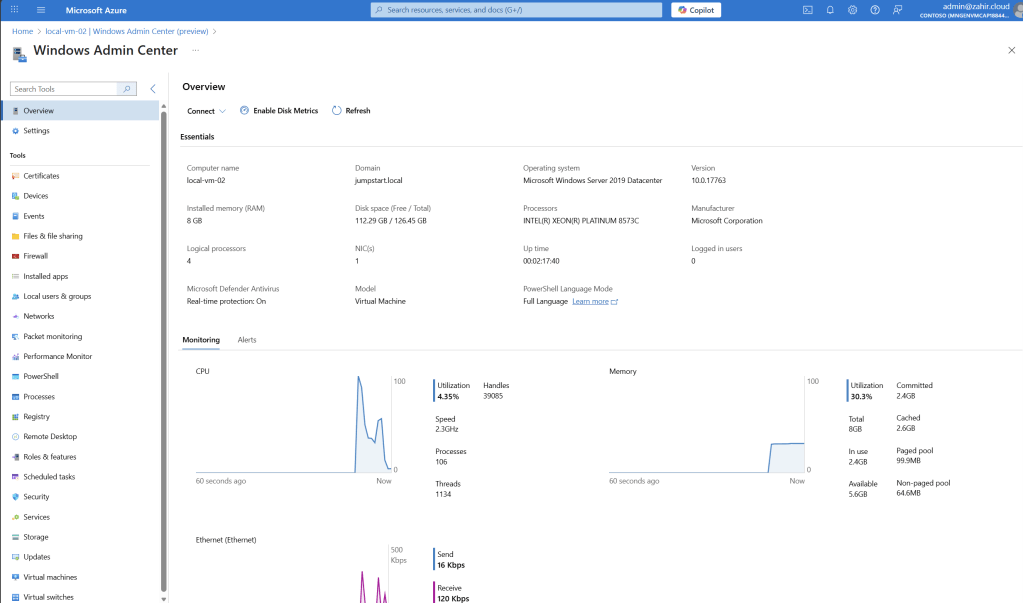Open the PowerShell tool

point(41,377)
